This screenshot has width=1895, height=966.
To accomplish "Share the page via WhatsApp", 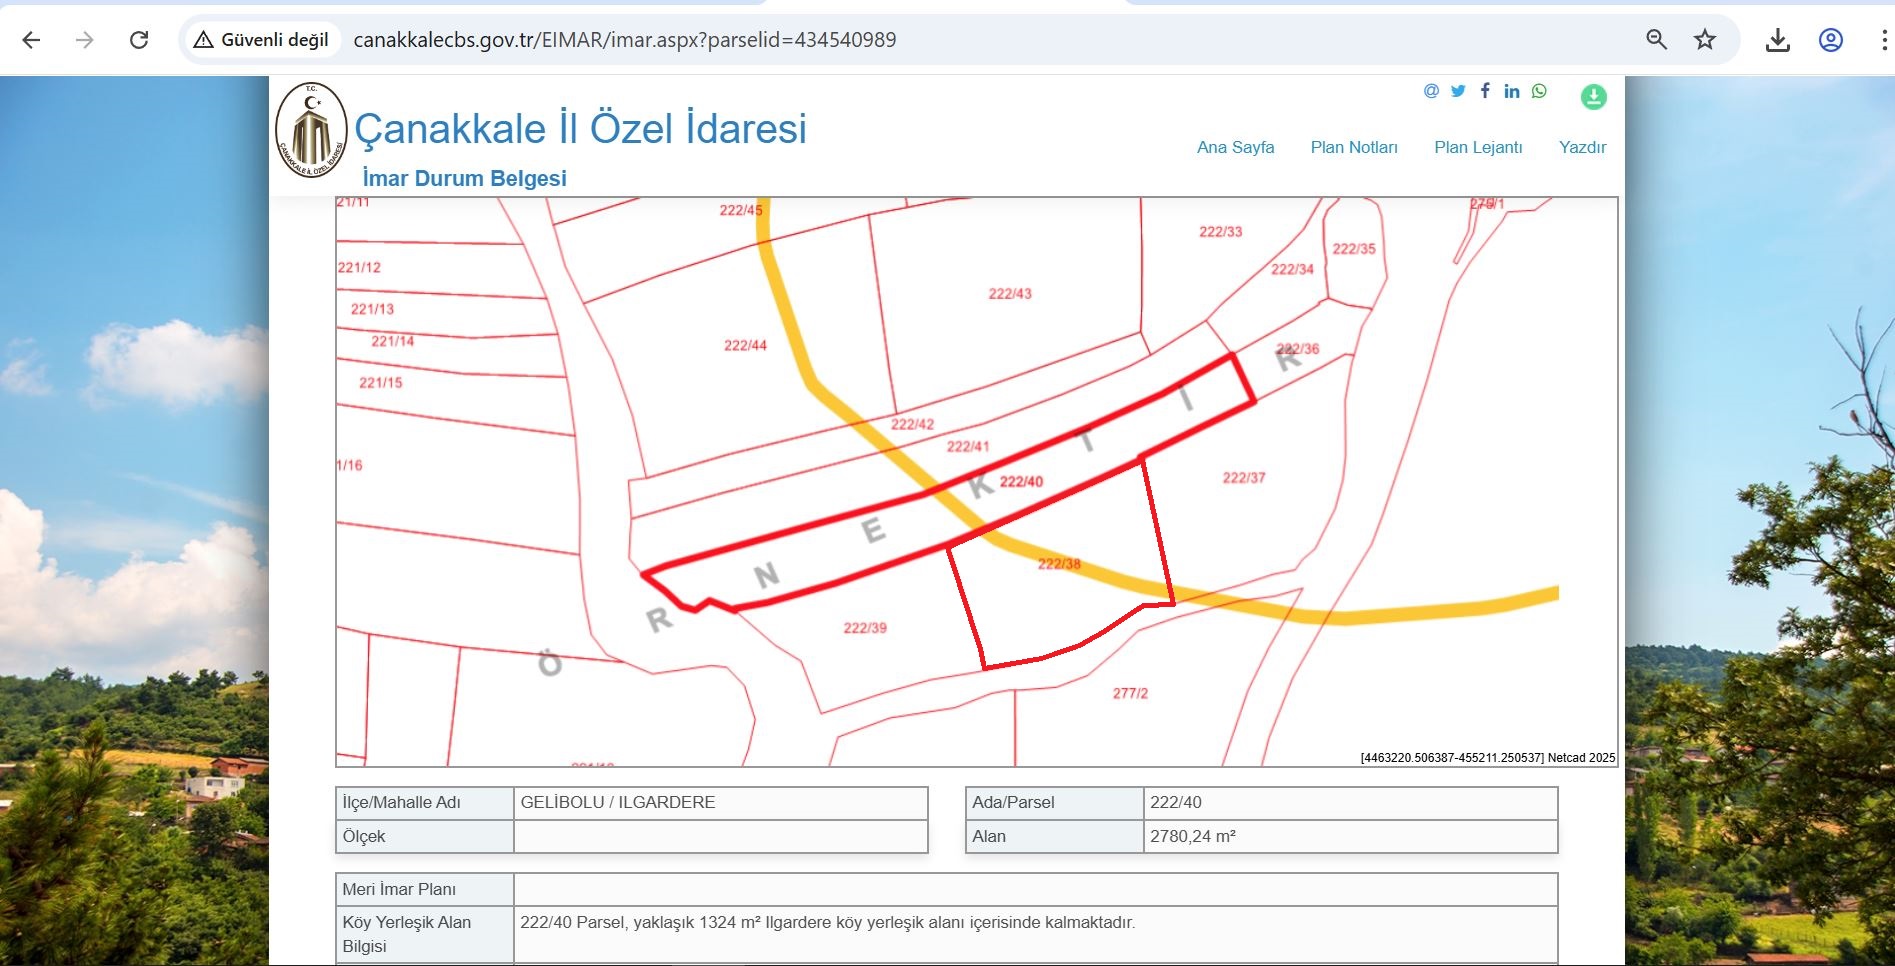I will point(1539,91).
